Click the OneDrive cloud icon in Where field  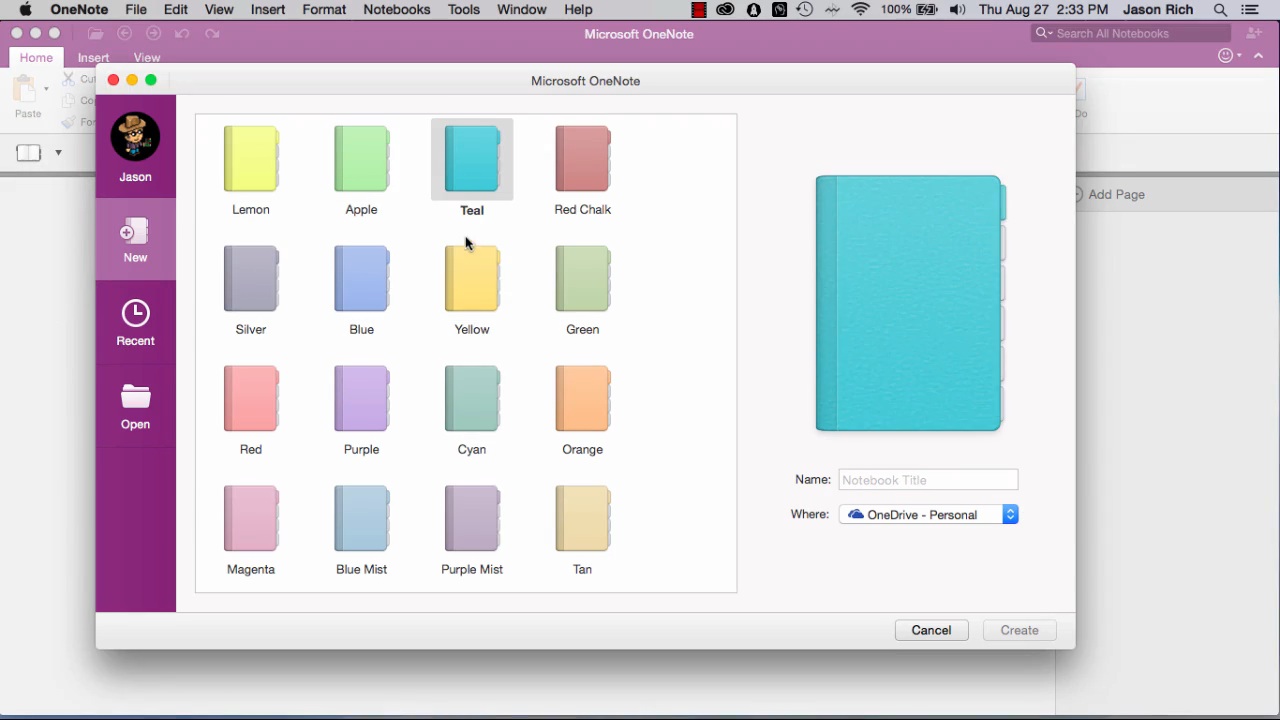856,514
